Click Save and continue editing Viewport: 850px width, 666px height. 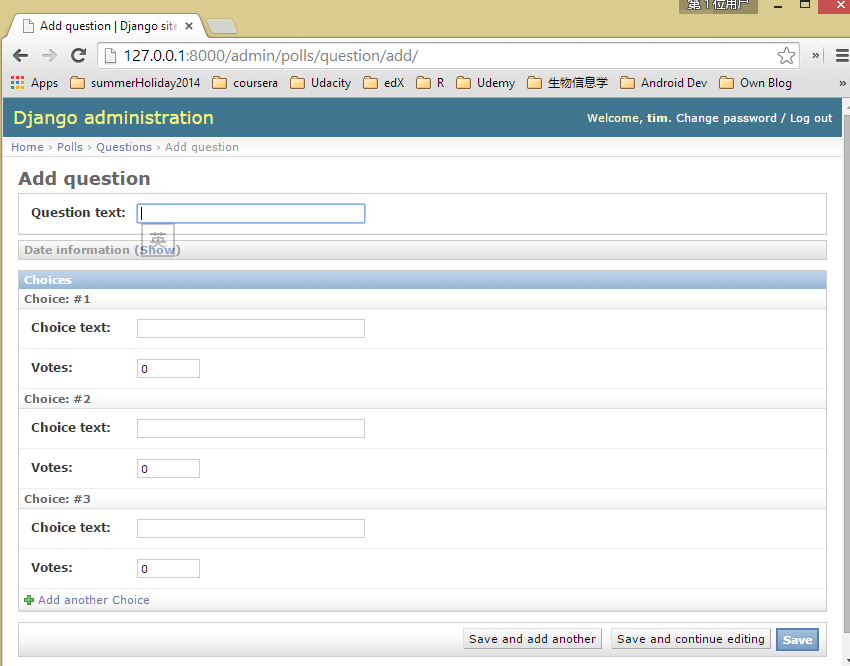click(x=691, y=639)
